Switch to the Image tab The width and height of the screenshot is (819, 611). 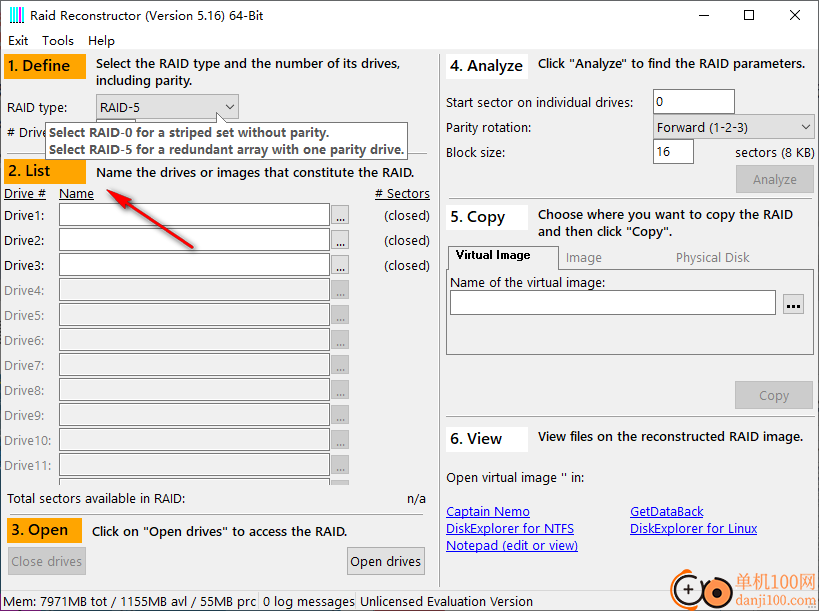point(583,257)
